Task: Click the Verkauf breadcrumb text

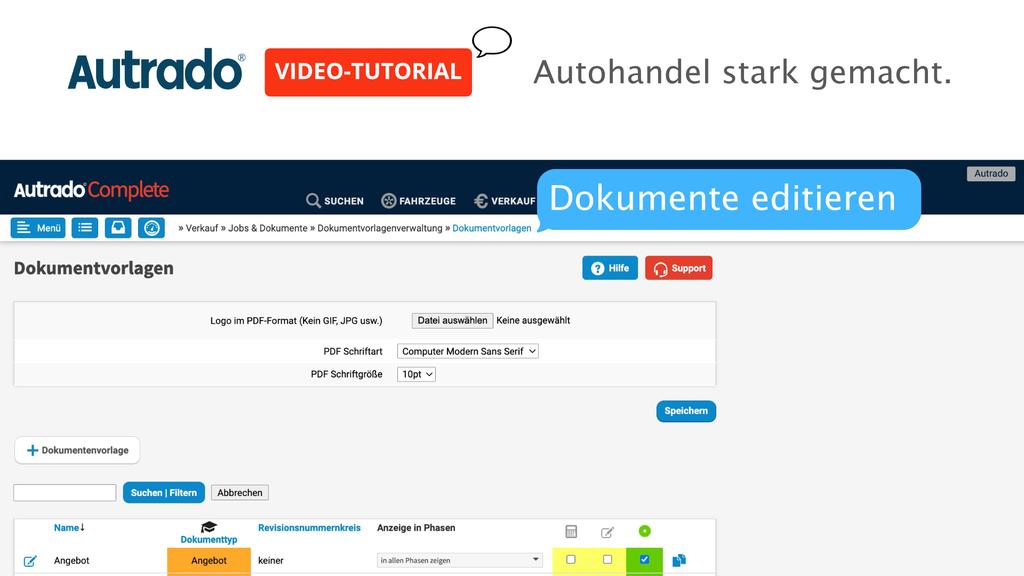Action: pyautogui.click(x=202, y=228)
